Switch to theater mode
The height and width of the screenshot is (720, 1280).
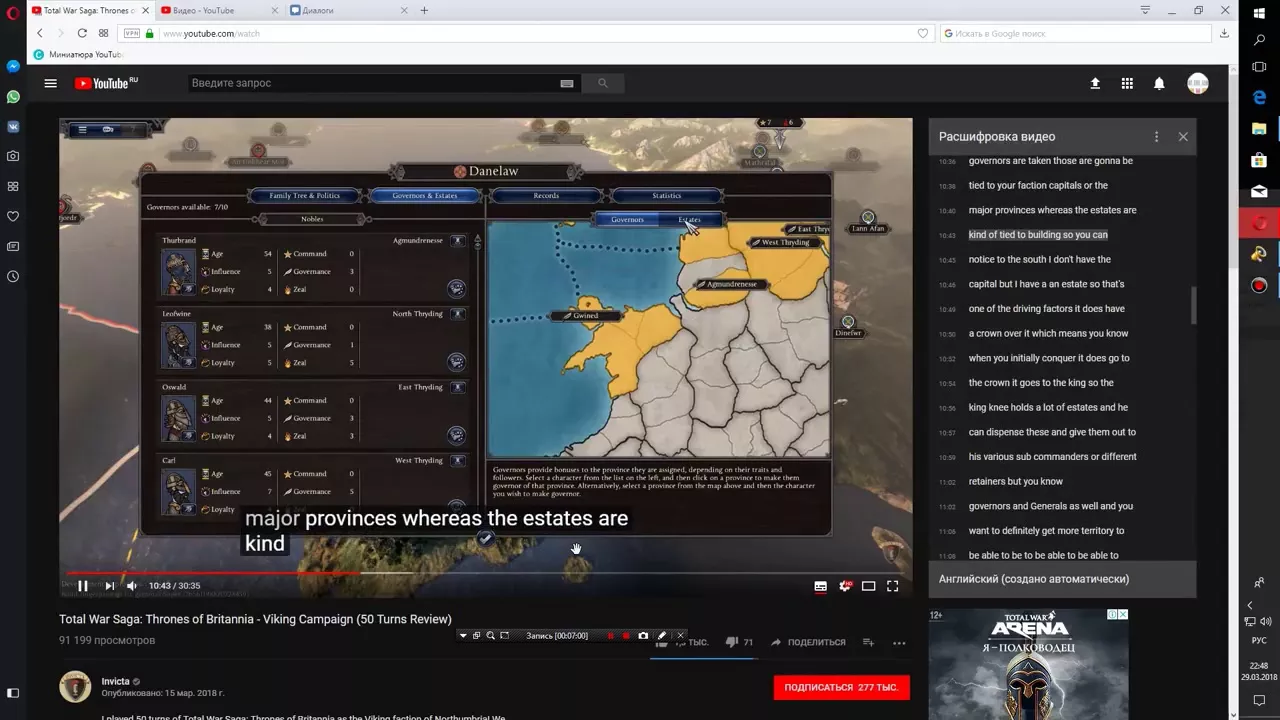pos(869,586)
